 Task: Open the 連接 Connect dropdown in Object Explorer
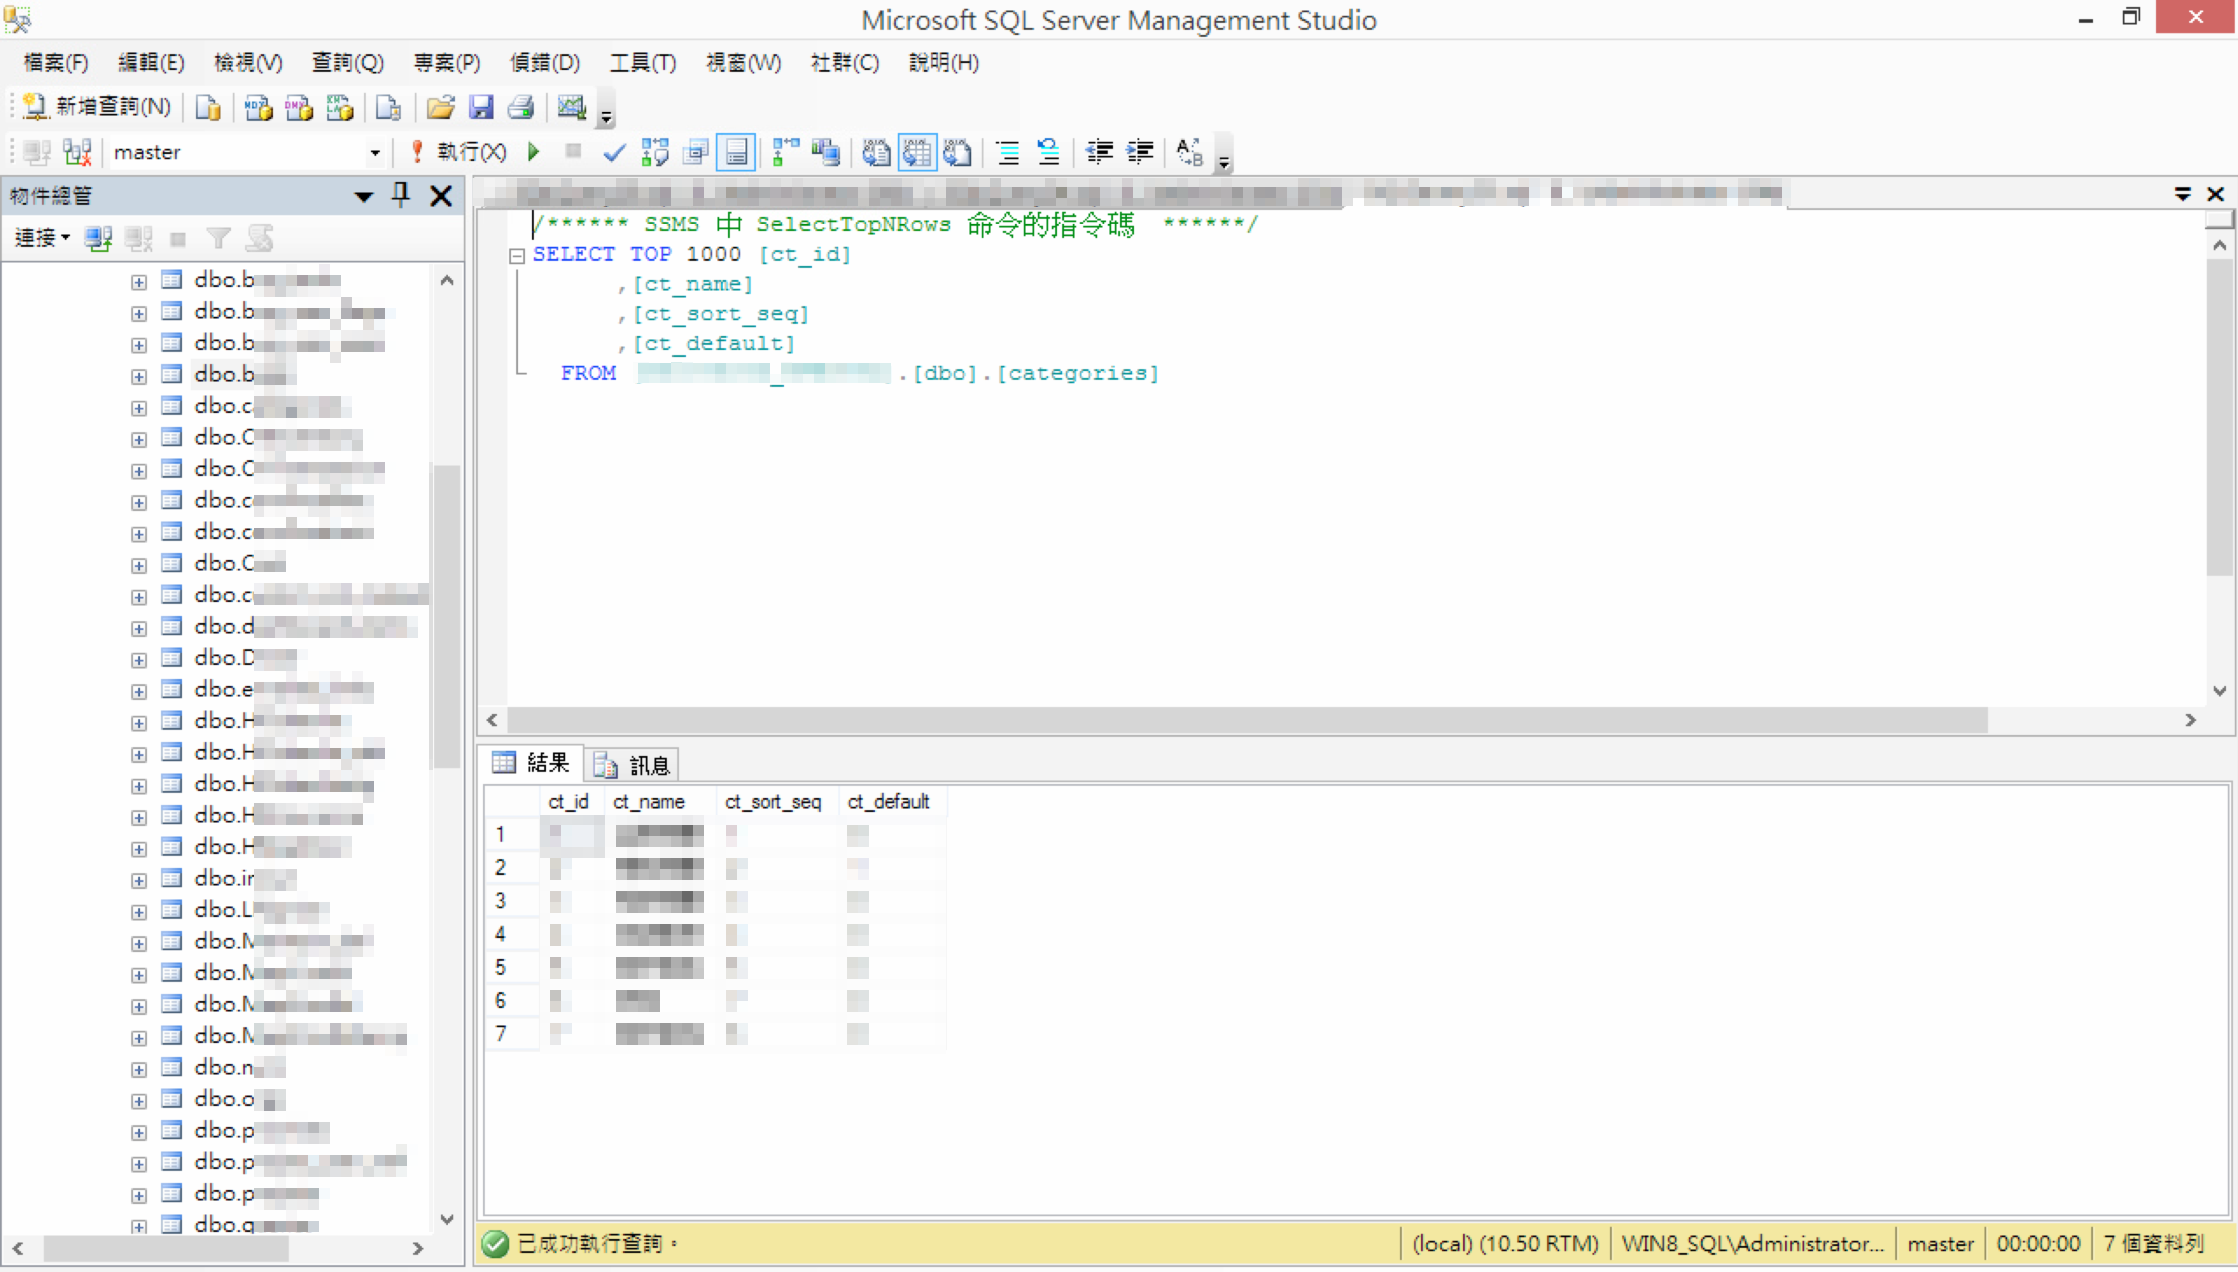click(x=42, y=238)
